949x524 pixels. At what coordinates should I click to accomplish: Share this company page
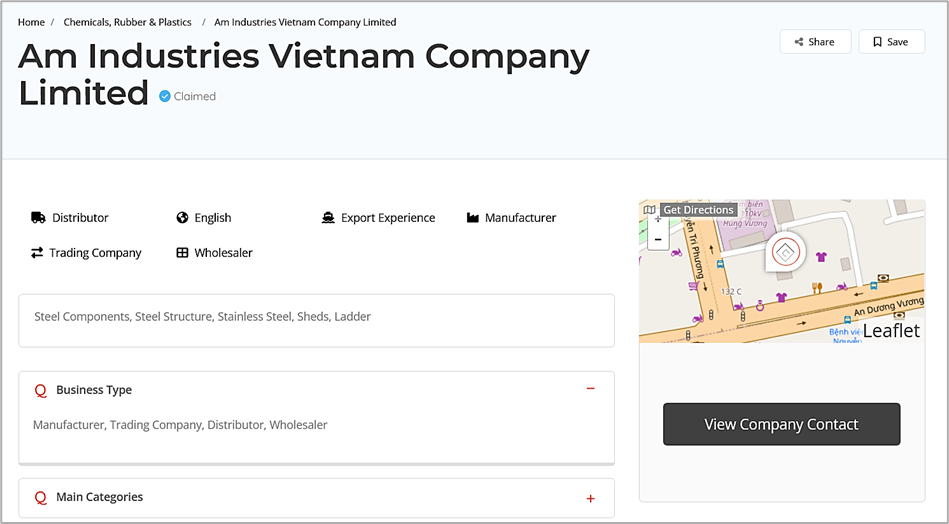click(815, 42)
